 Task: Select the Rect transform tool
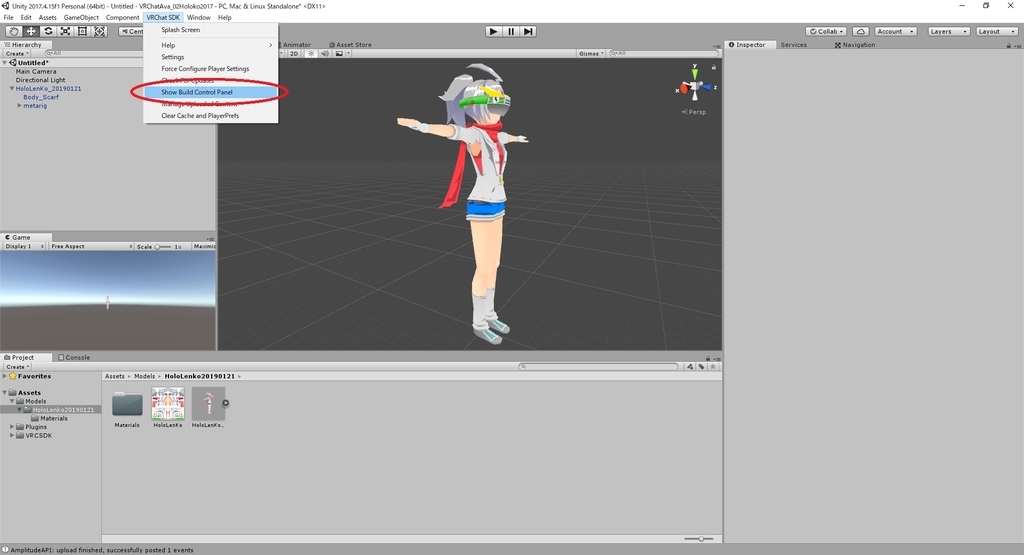[x=82, y=31]
